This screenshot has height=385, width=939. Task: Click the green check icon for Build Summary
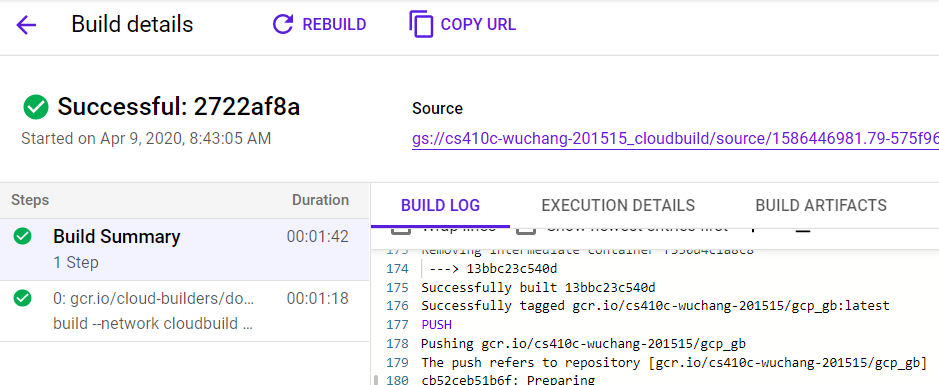click(x=22, y=237)
